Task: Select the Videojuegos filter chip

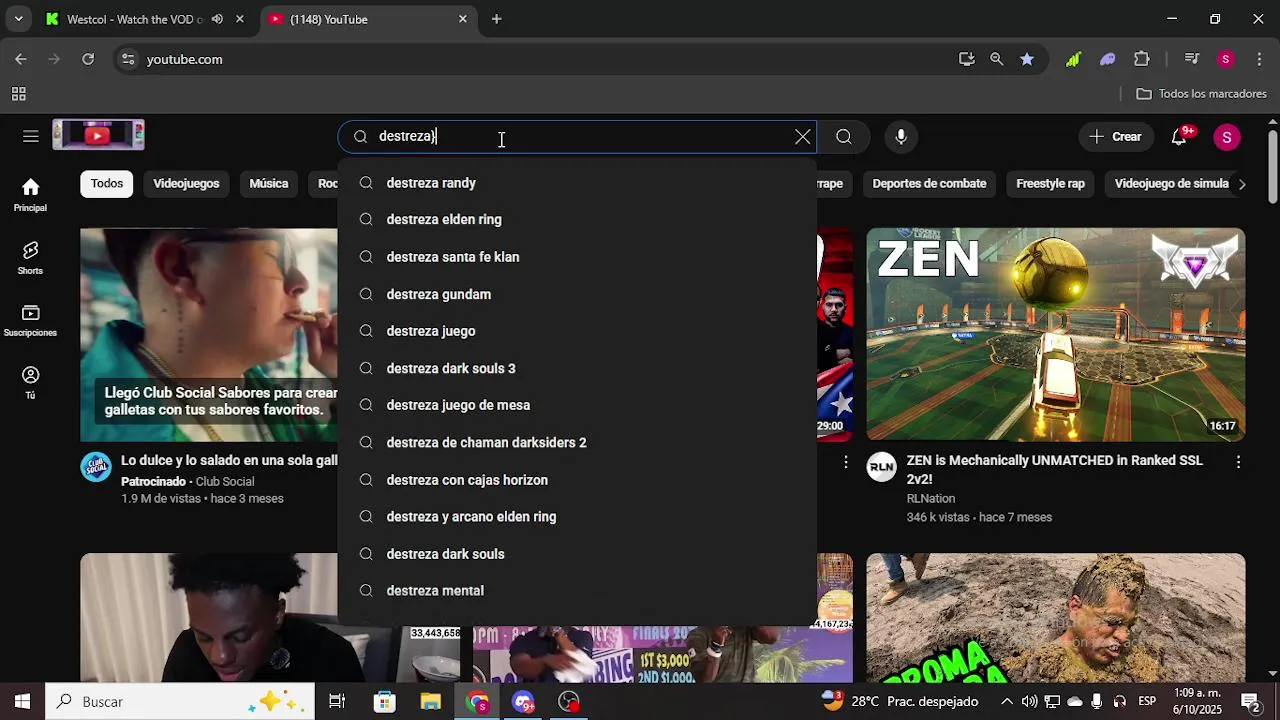Action: (x=186, y=184)
